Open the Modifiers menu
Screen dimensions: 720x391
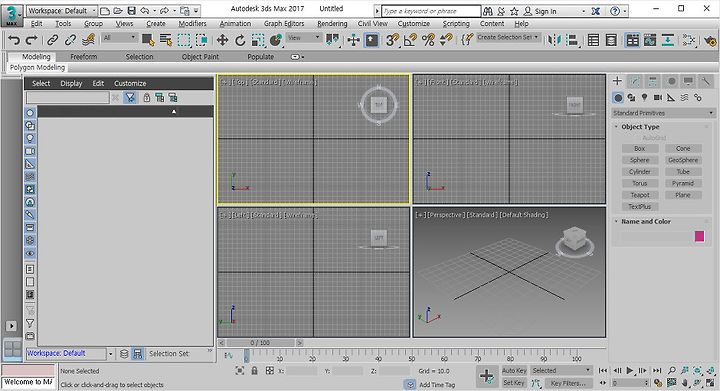[x=192, y=23]
